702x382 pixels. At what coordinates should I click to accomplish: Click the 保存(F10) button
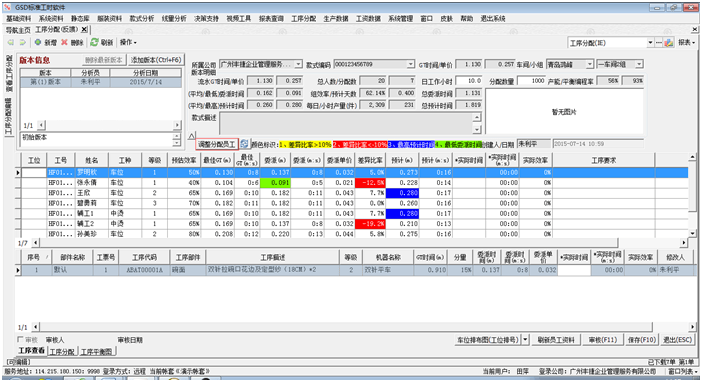(642, 339)
